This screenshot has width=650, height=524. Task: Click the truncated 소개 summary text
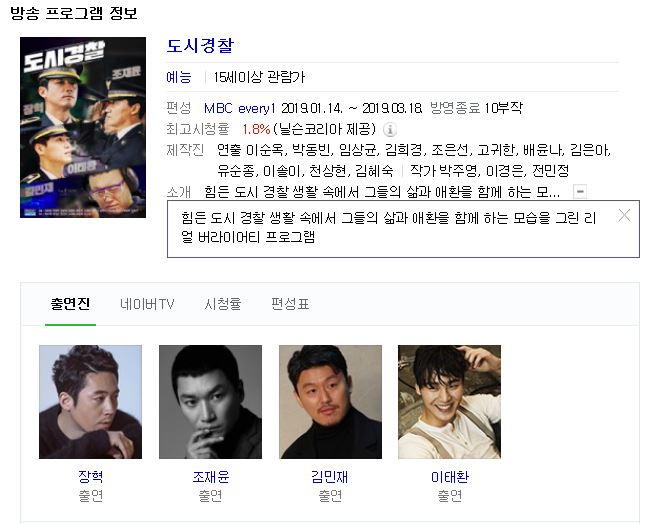(x=382, y=192)
